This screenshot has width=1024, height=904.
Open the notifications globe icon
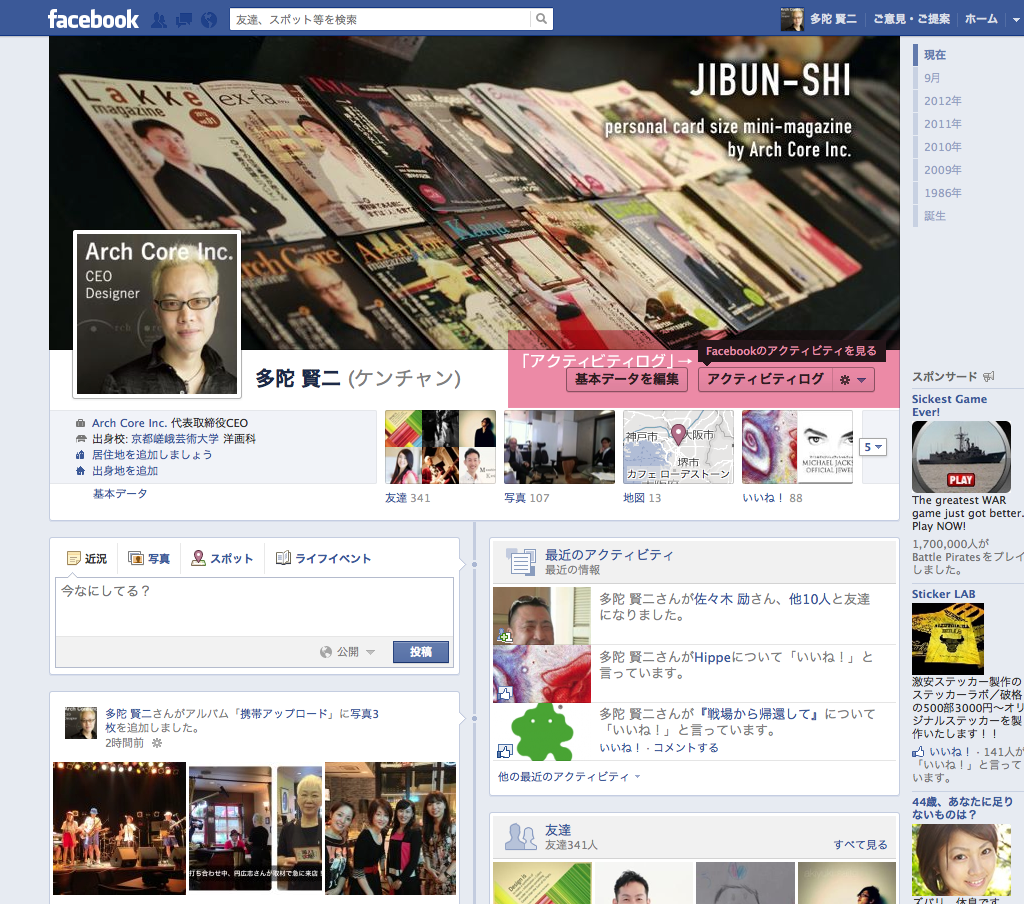tap(209, 20)
